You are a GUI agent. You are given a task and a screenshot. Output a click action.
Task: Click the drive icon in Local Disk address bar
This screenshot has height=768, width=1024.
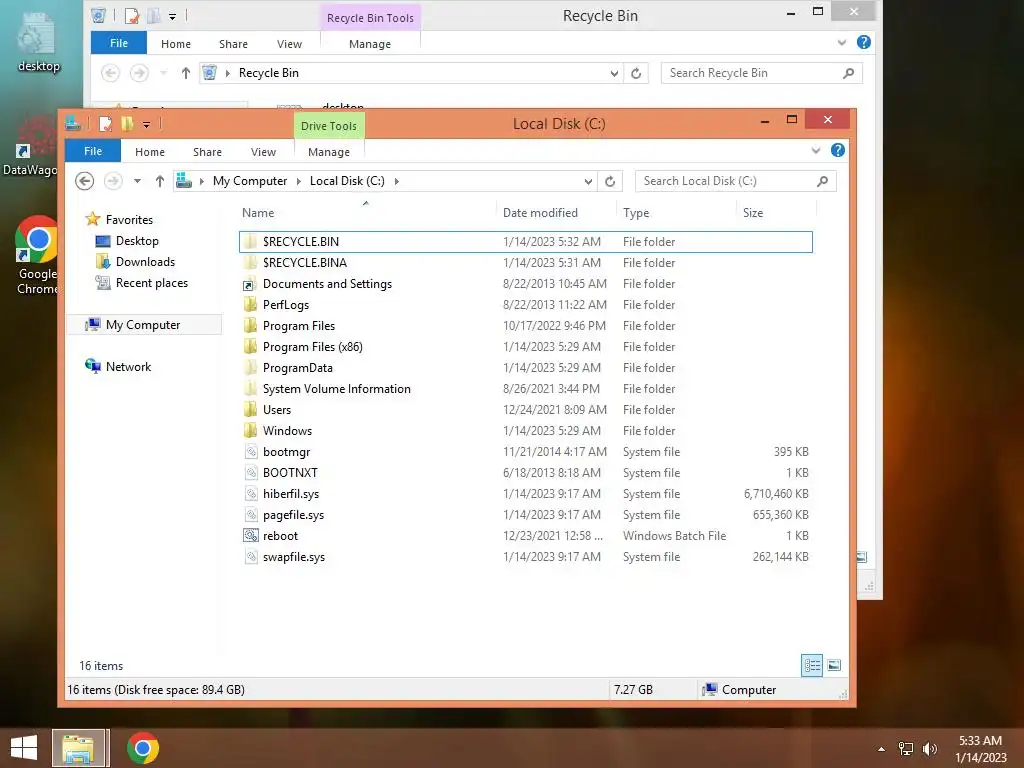click(x=184, y=180)
